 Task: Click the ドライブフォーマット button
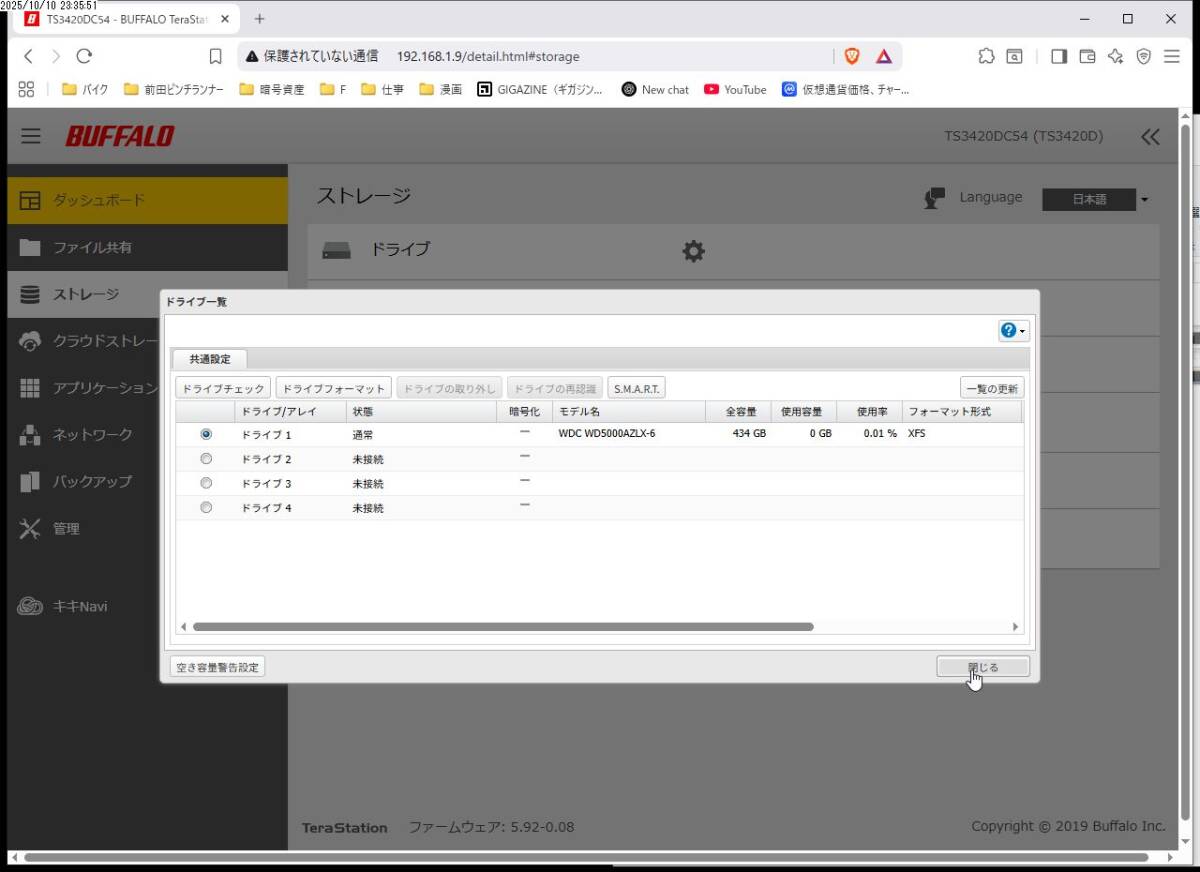[x=333, y=389]
